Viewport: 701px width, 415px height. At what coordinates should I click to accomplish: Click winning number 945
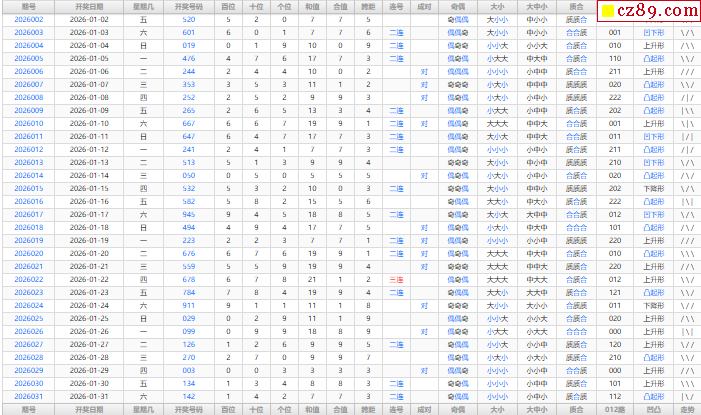tap(189, 215)
